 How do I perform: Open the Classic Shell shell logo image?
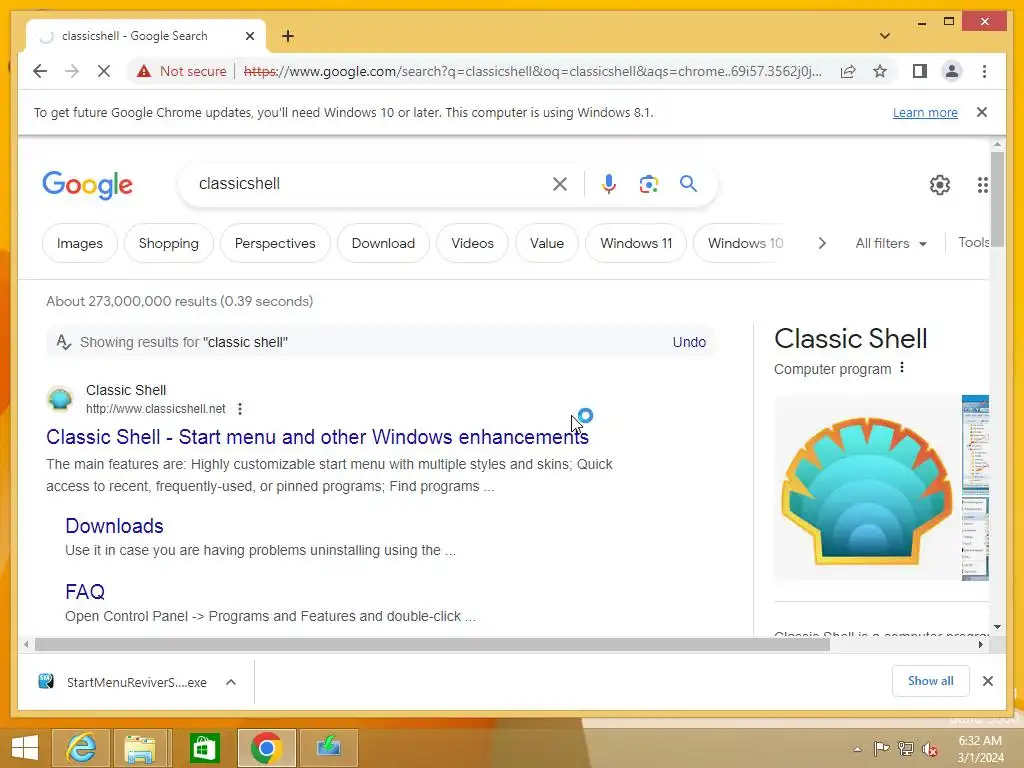coord(866,488)
